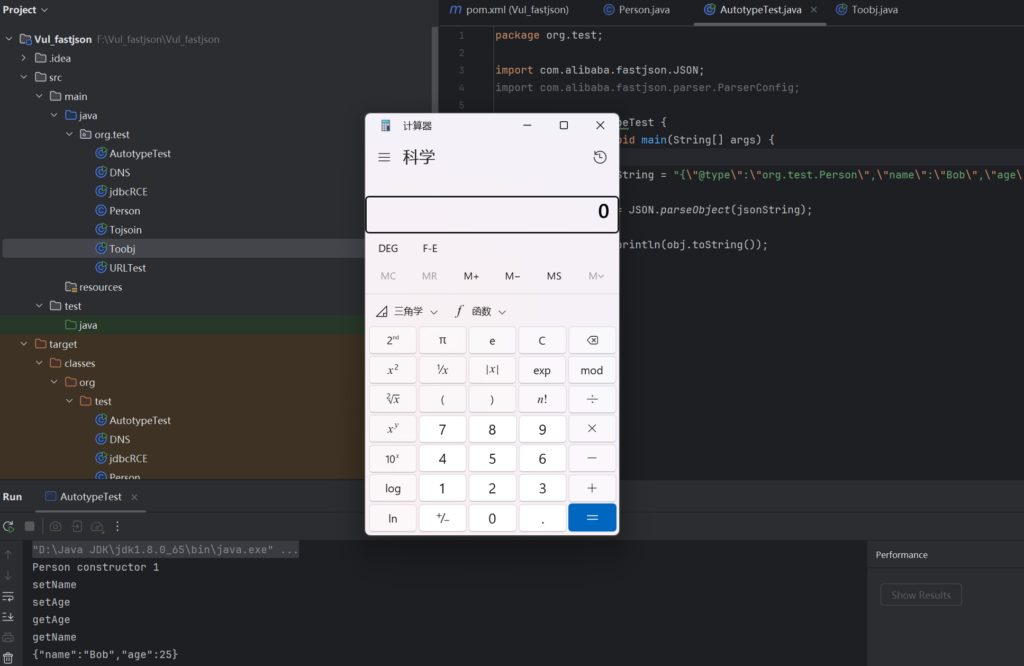Open the trigonometry dropdown in calculator
This screenshot has height=666, width=1024.
[x=407, y=311]
